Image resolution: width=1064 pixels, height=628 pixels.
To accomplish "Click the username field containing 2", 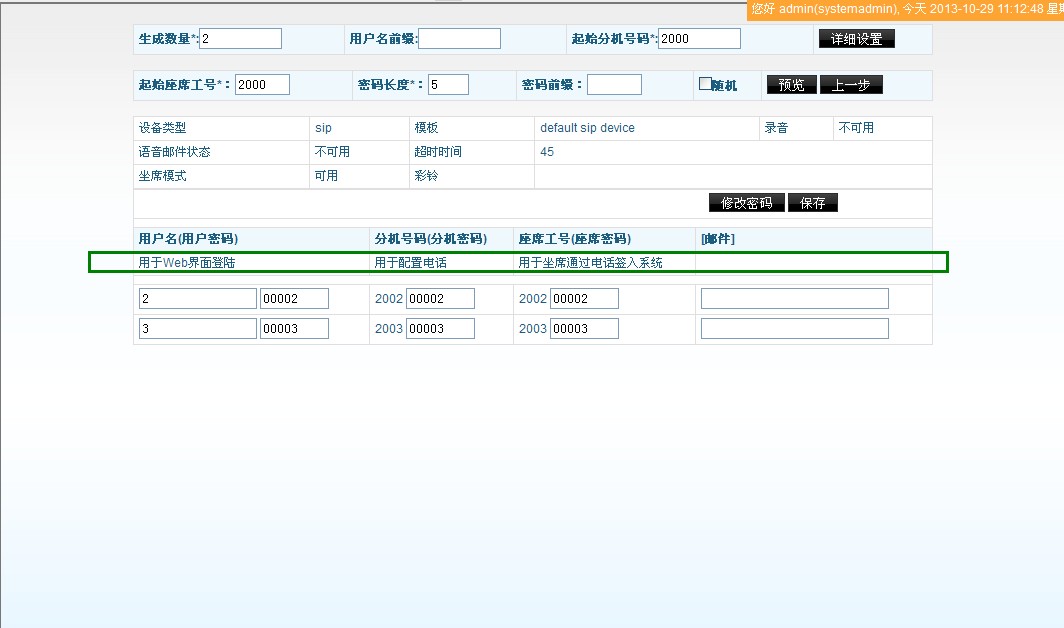I will click(x=198, y=299).
